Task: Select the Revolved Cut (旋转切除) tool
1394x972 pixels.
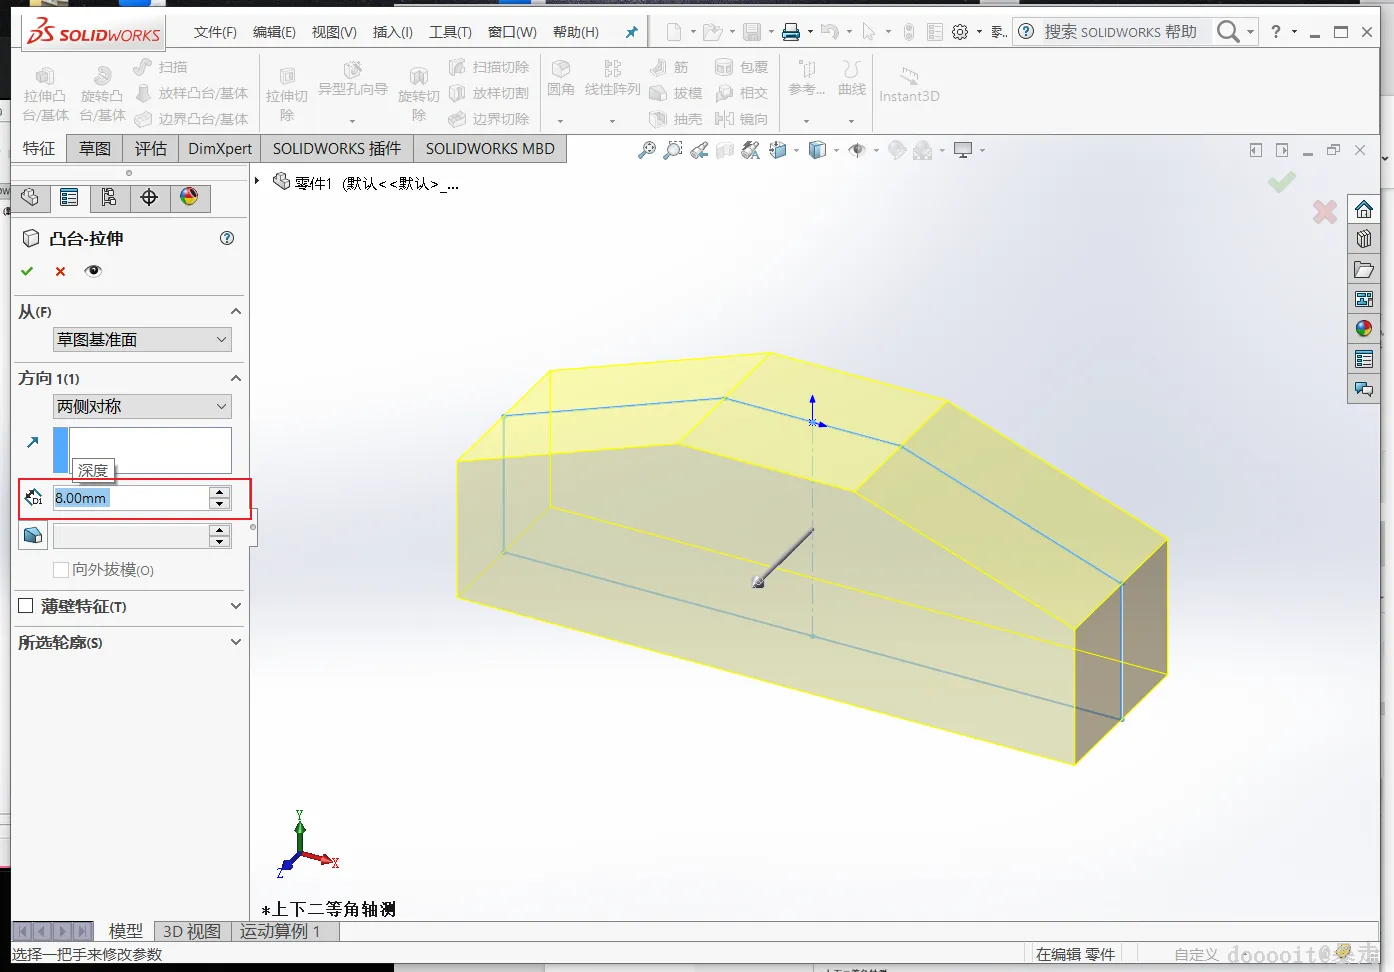Action: coord(418,95)
